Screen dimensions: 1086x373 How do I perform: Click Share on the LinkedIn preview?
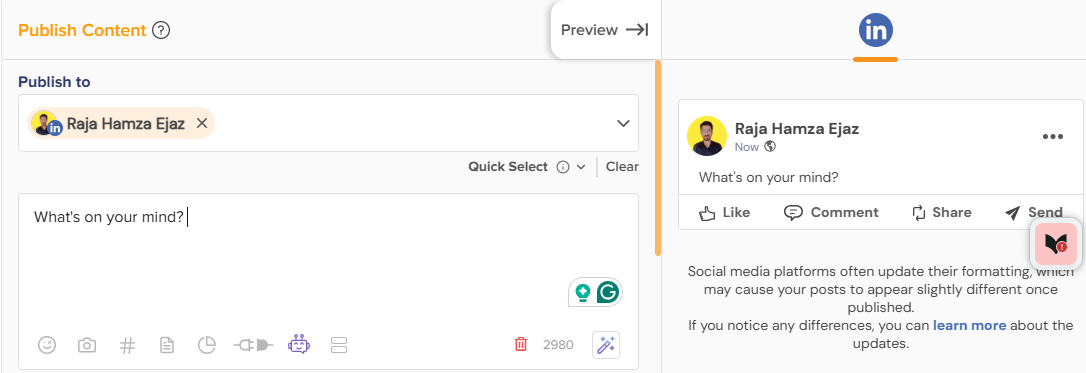[x=941, y=212]
